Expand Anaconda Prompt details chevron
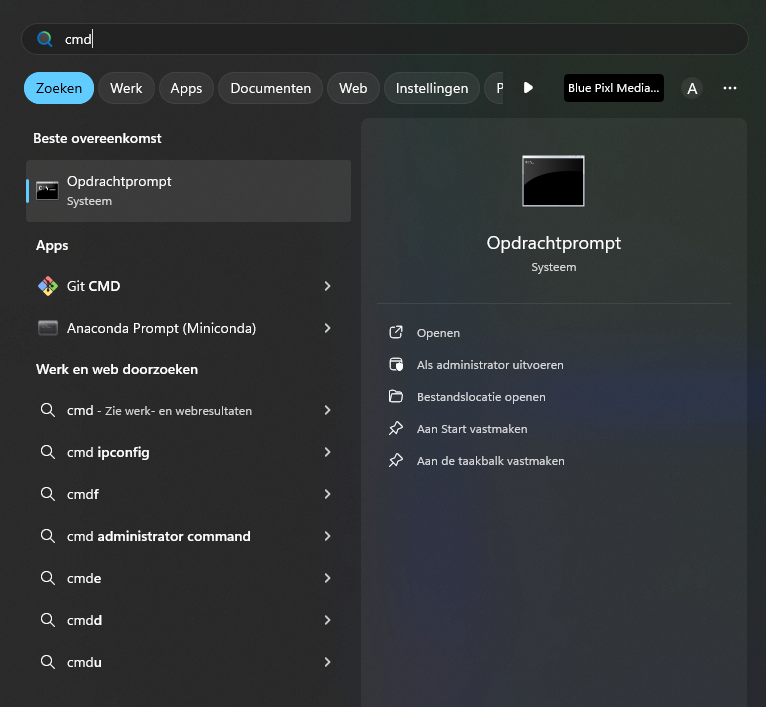 click(x=327, y=328)
